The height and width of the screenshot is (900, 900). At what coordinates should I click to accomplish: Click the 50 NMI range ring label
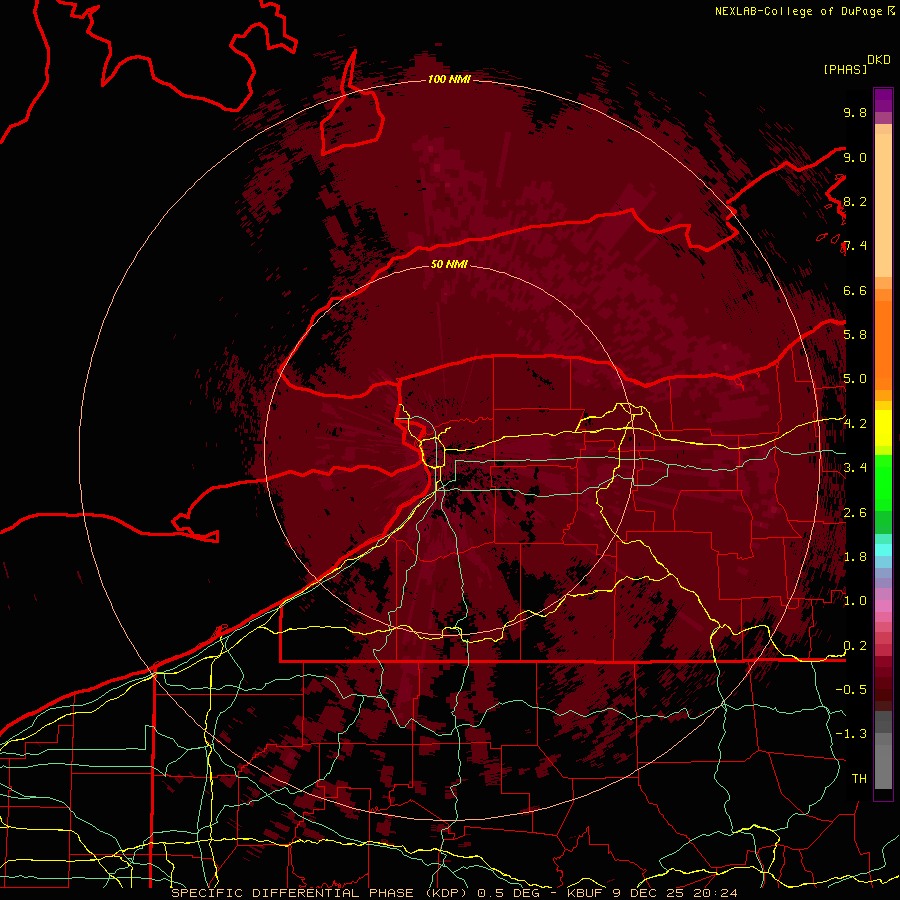click(x=449, y=264)
